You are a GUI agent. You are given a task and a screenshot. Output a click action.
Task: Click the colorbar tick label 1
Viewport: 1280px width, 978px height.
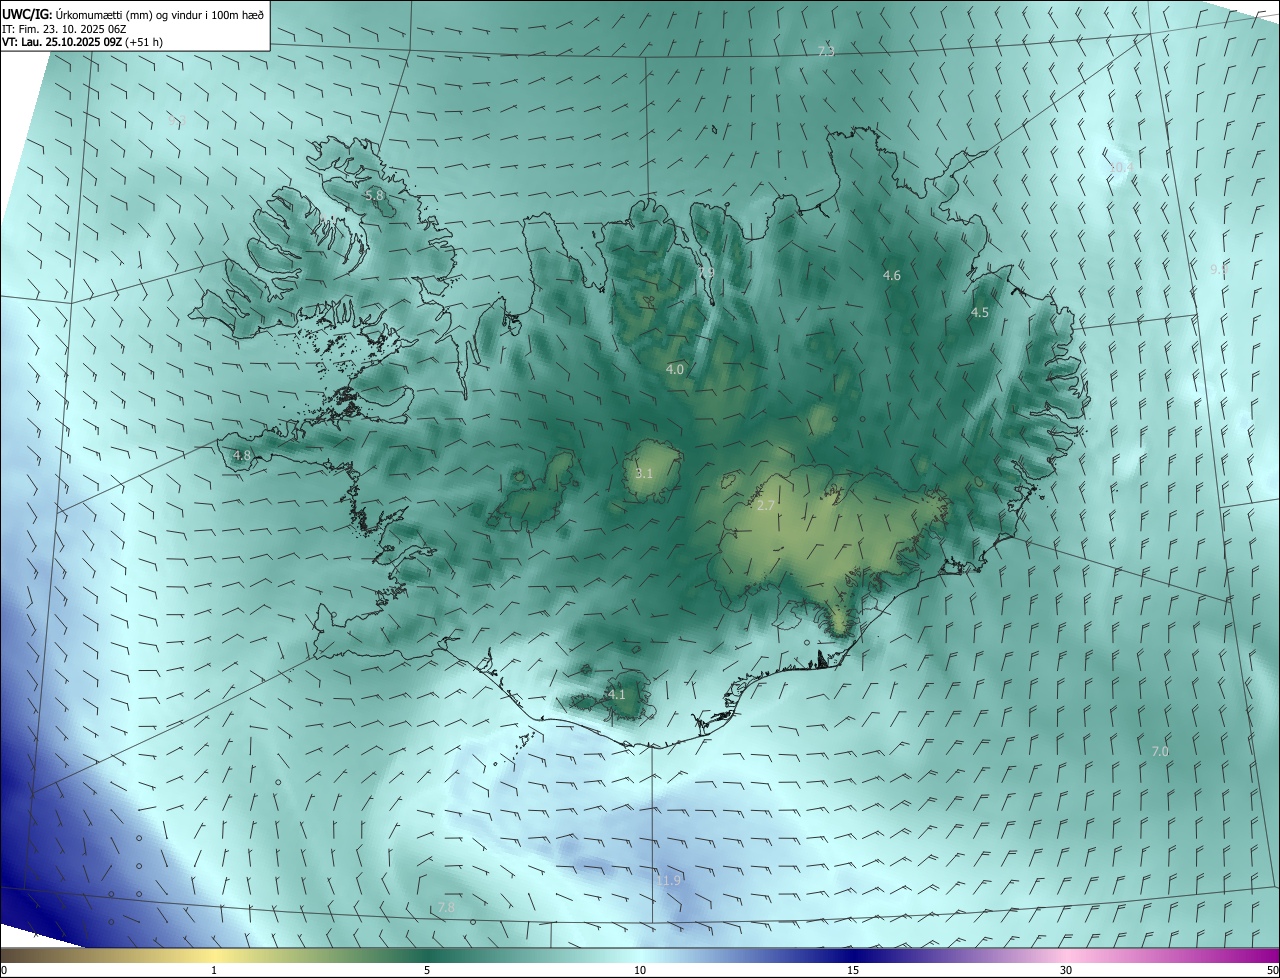214,971
